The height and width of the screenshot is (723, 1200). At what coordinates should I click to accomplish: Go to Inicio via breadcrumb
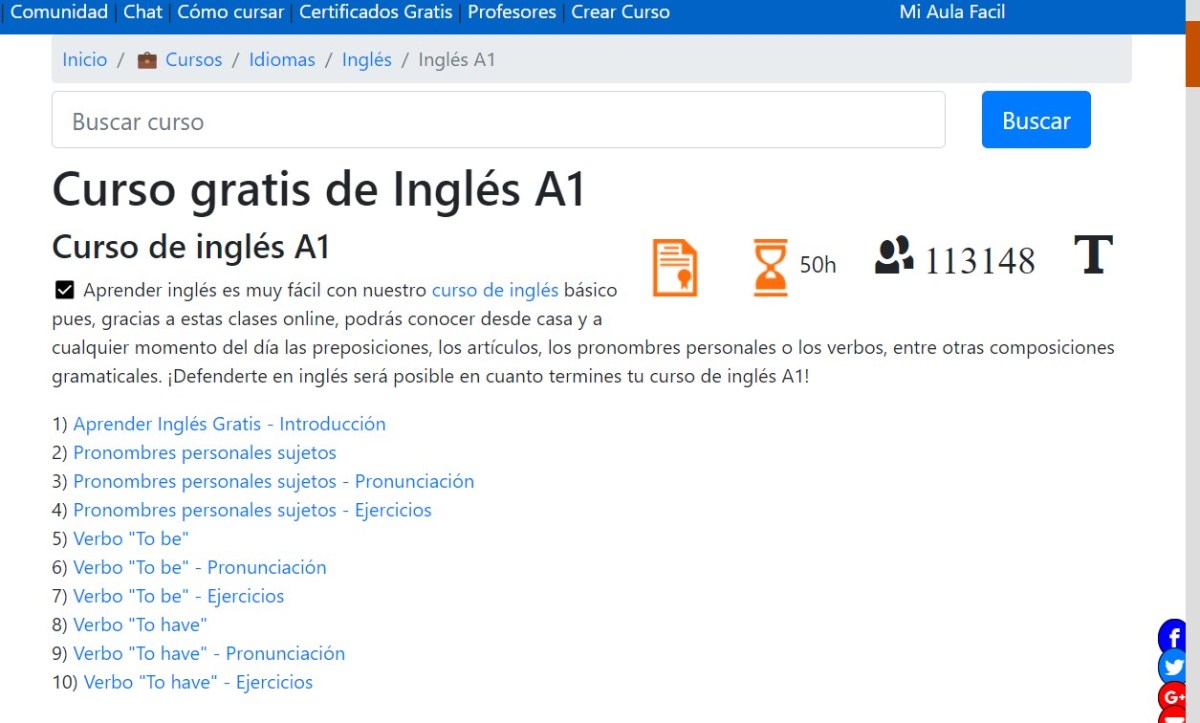pyautogui.click(x=84, y=59)
